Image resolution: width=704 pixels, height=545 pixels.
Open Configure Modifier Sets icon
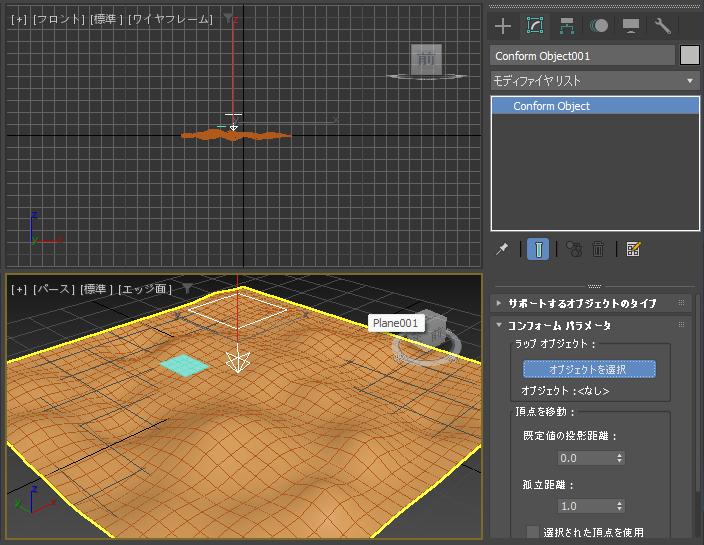[x=634, y=249]
